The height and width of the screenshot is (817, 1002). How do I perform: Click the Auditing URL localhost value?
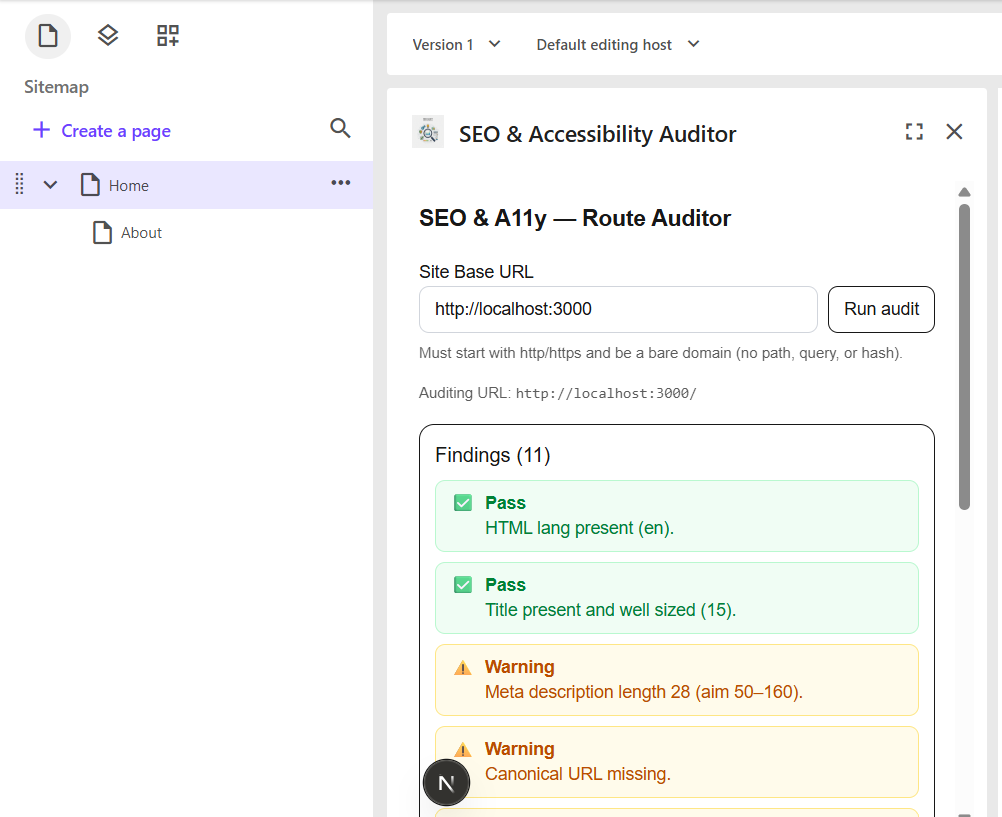[x=606, y=393]
